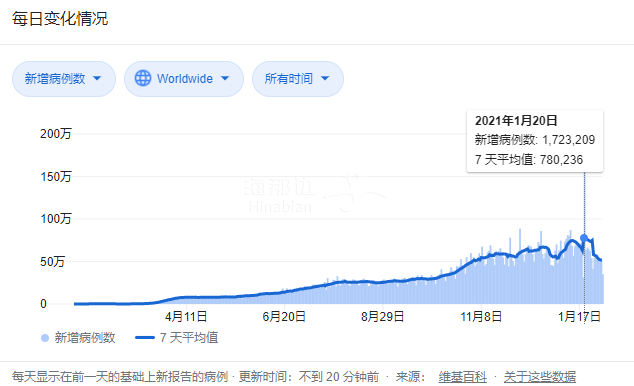The width and height of the screenshot is (634, 386).
Task: Click the 6月20日 axis label
Action: [284, 316]
